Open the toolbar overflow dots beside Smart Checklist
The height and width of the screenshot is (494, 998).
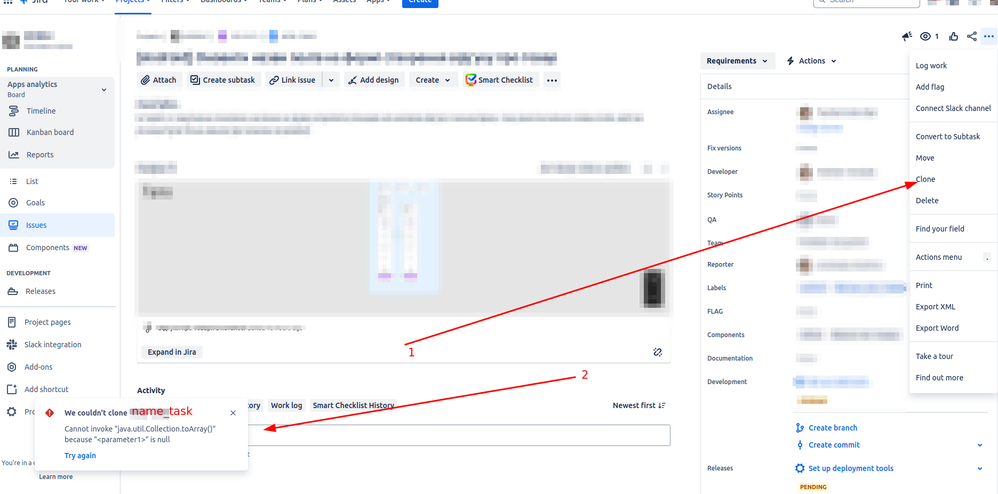click(552, 80)
